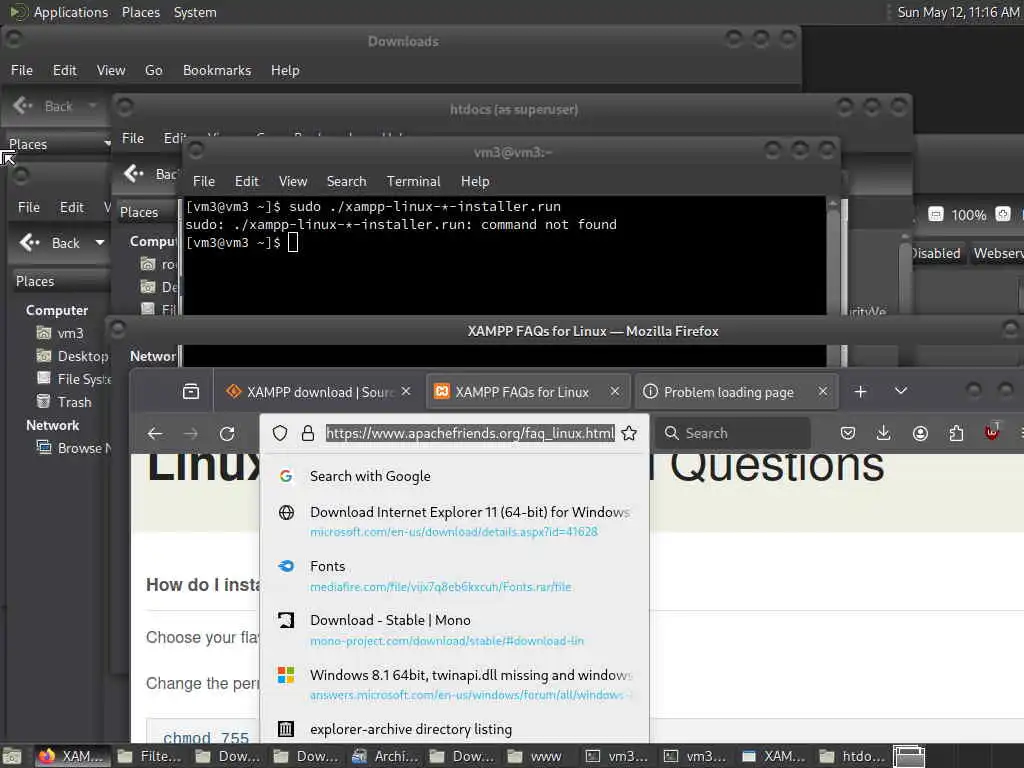
Task: Open the Places menu in top panel
Action: 140,12
